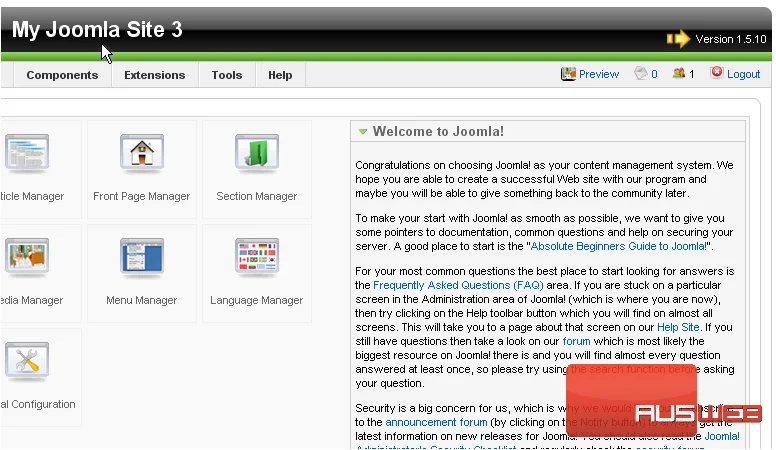Click the yellow arrow icon beside Version

pyautogui.click(x=678, y=39)
